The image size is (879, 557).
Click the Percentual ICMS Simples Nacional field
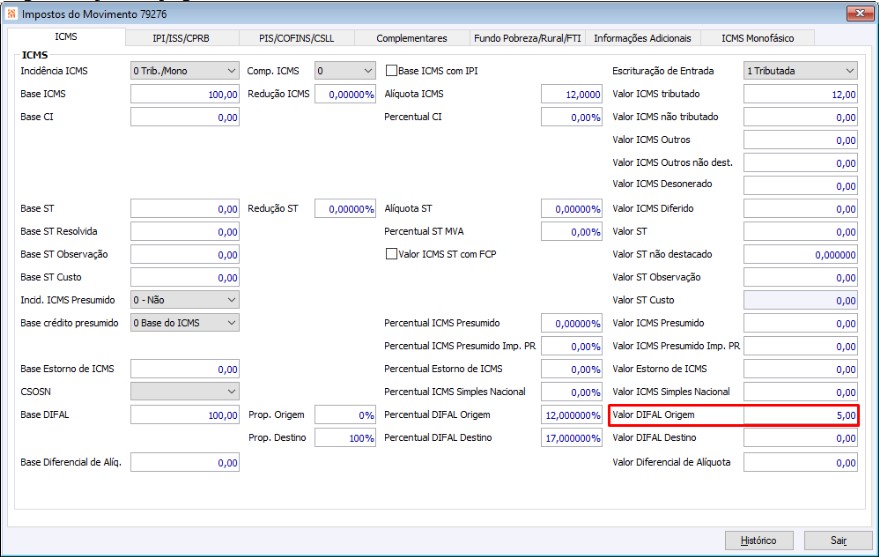pos(572,392)
